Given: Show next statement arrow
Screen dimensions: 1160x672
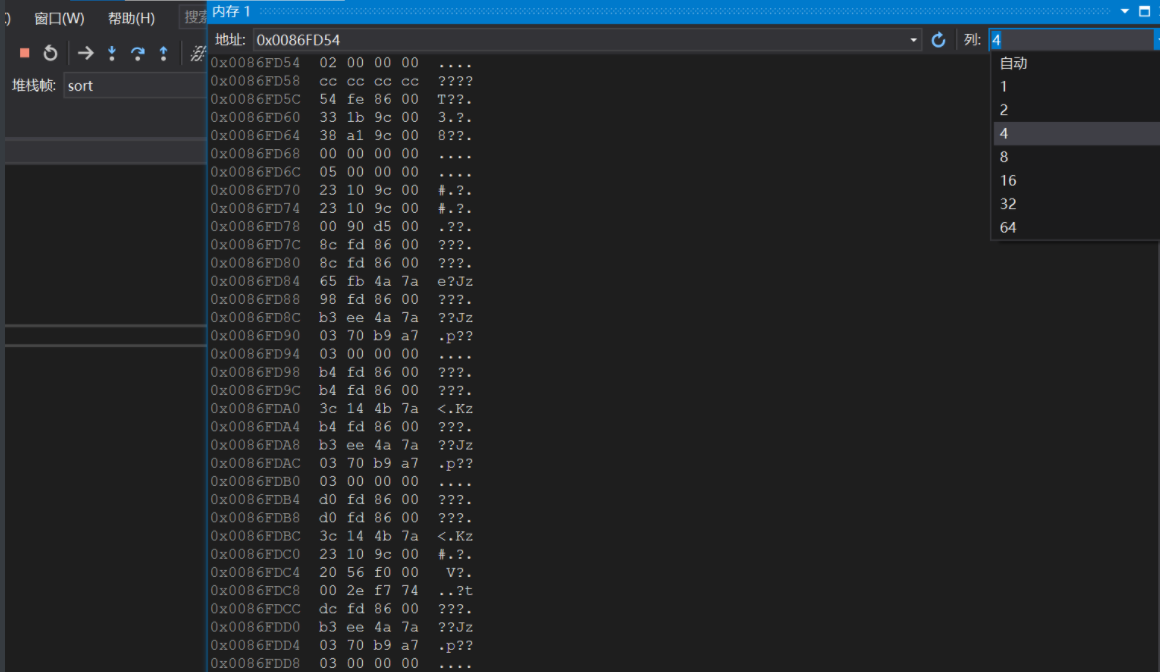Looking at the screenshot, I should tap(86, 53).
